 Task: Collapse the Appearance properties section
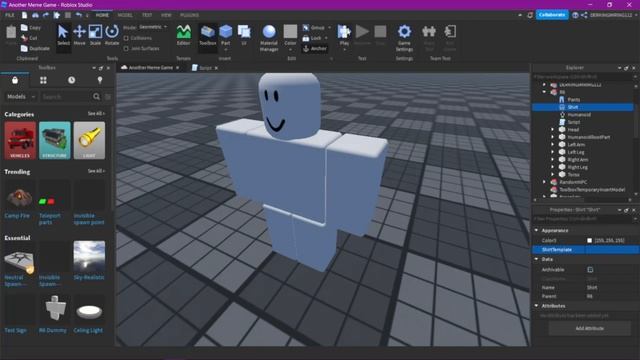[x=536, y=230]
